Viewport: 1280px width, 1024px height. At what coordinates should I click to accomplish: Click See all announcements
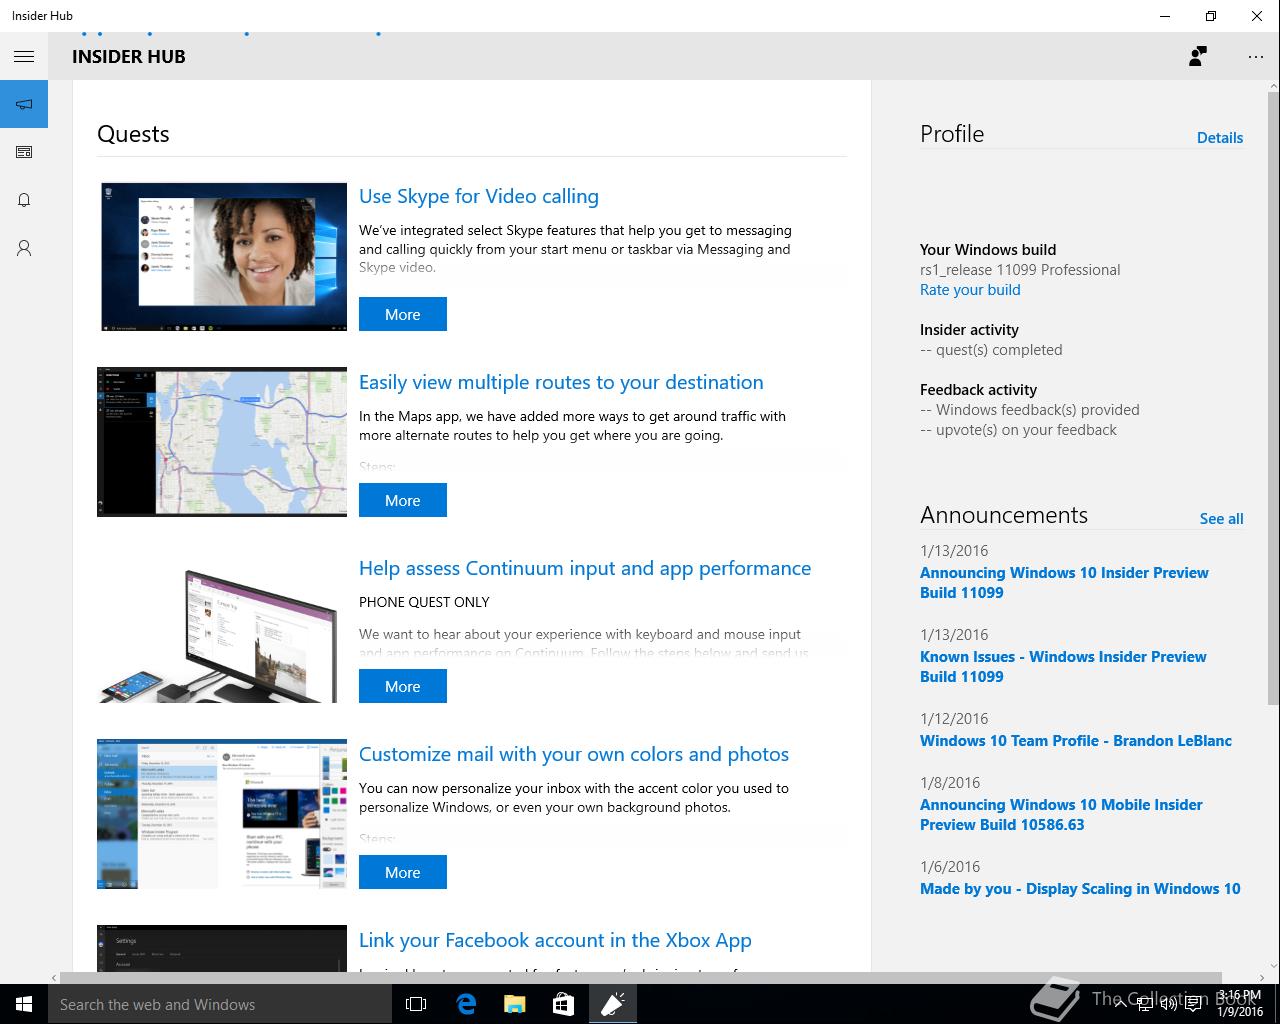tap(1221, 519)
